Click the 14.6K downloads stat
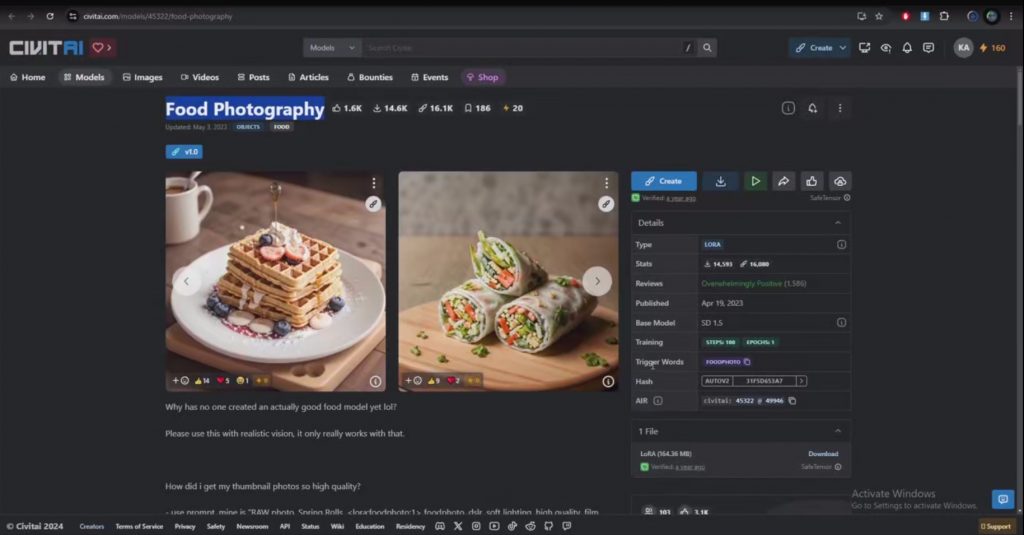Image resolution: width=1024 pixels, height=535 pixels. point(390,108)
